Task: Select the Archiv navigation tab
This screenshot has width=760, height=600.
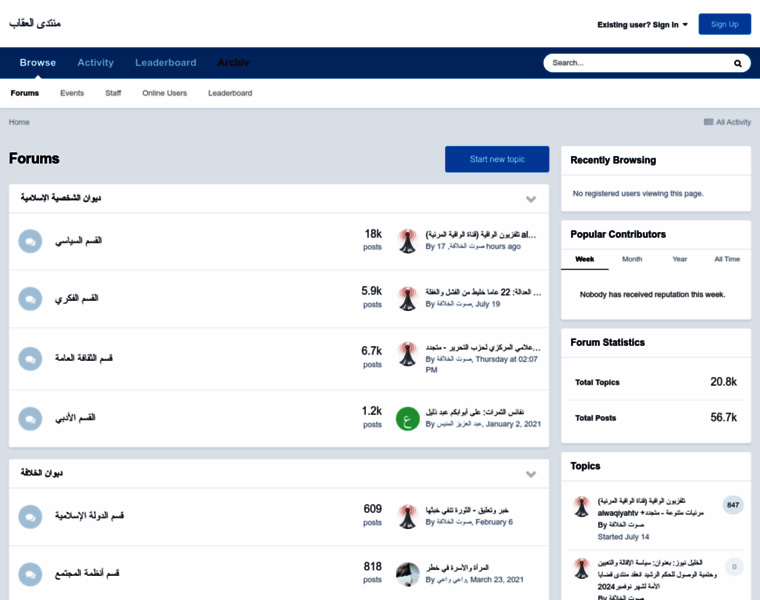Action: click(233, 63)
